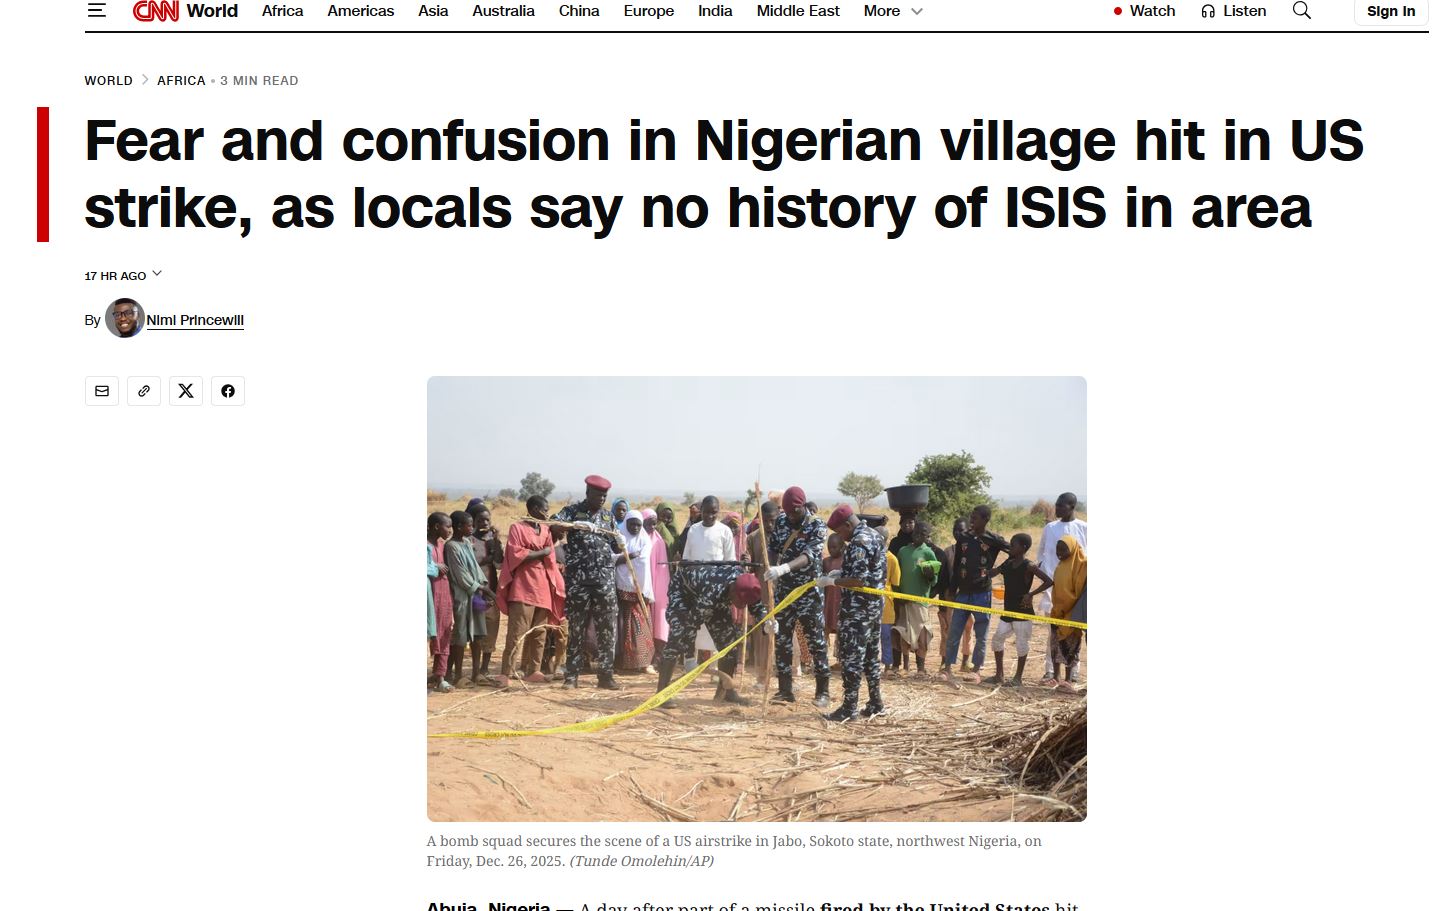Click the CNN logo
This screenshot has height=911, width=1440.
point(156,11)
